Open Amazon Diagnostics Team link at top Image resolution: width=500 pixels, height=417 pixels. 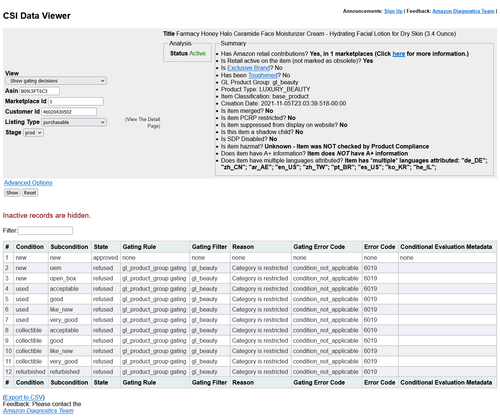(x=463, y=11)
